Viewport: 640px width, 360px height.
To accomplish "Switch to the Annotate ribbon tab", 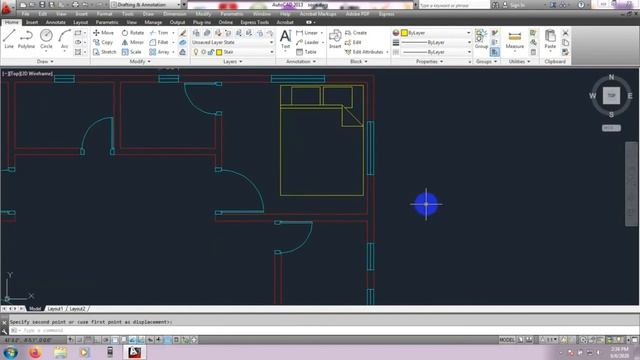I will point(56,22).
